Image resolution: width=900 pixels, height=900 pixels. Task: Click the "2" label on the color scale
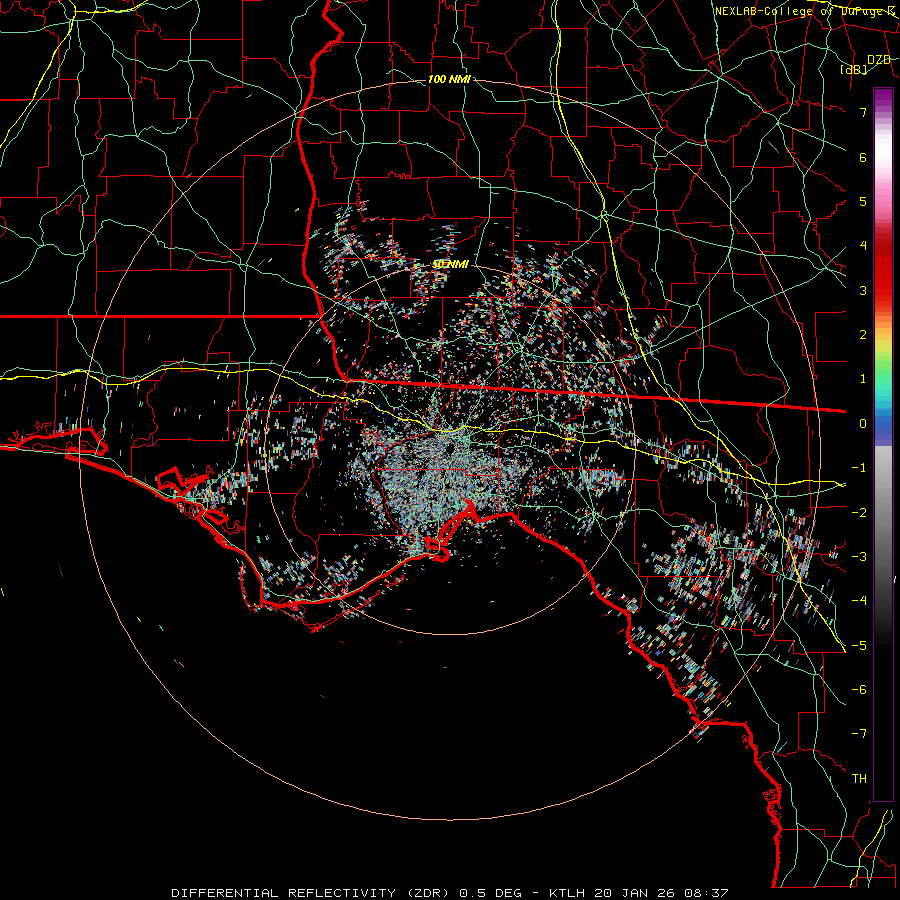(x=863, y=335)
